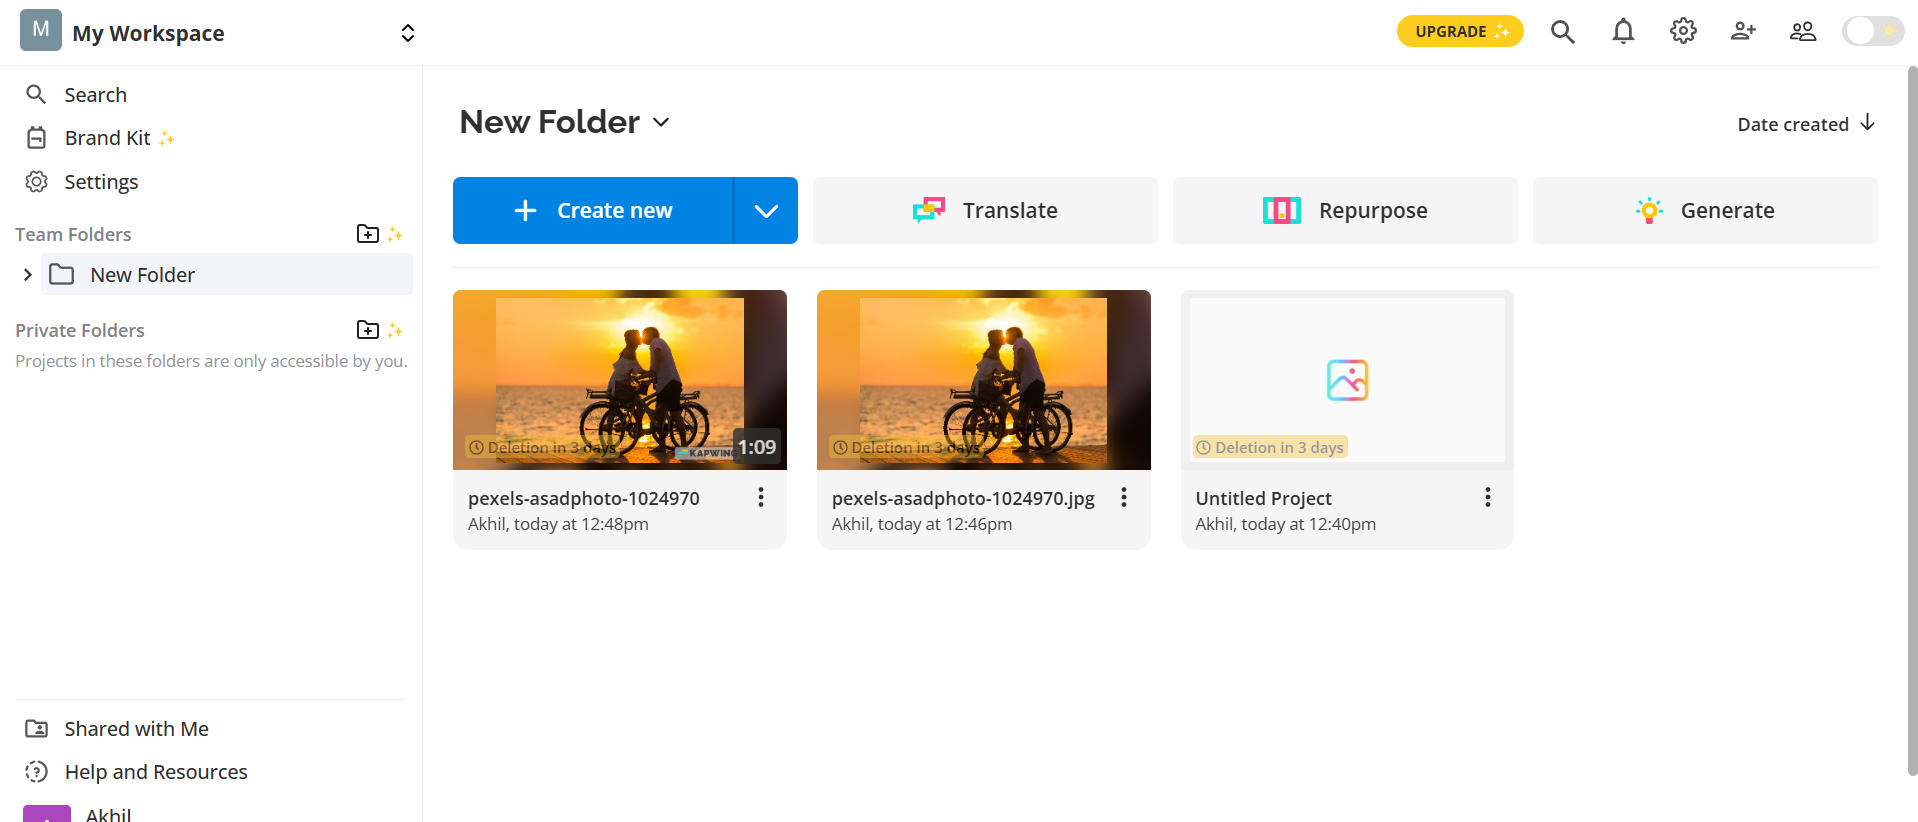Open the Untitled Project thumbnail
Viewport: 1918px width, 822px height.
click(x=1347, y=380)
